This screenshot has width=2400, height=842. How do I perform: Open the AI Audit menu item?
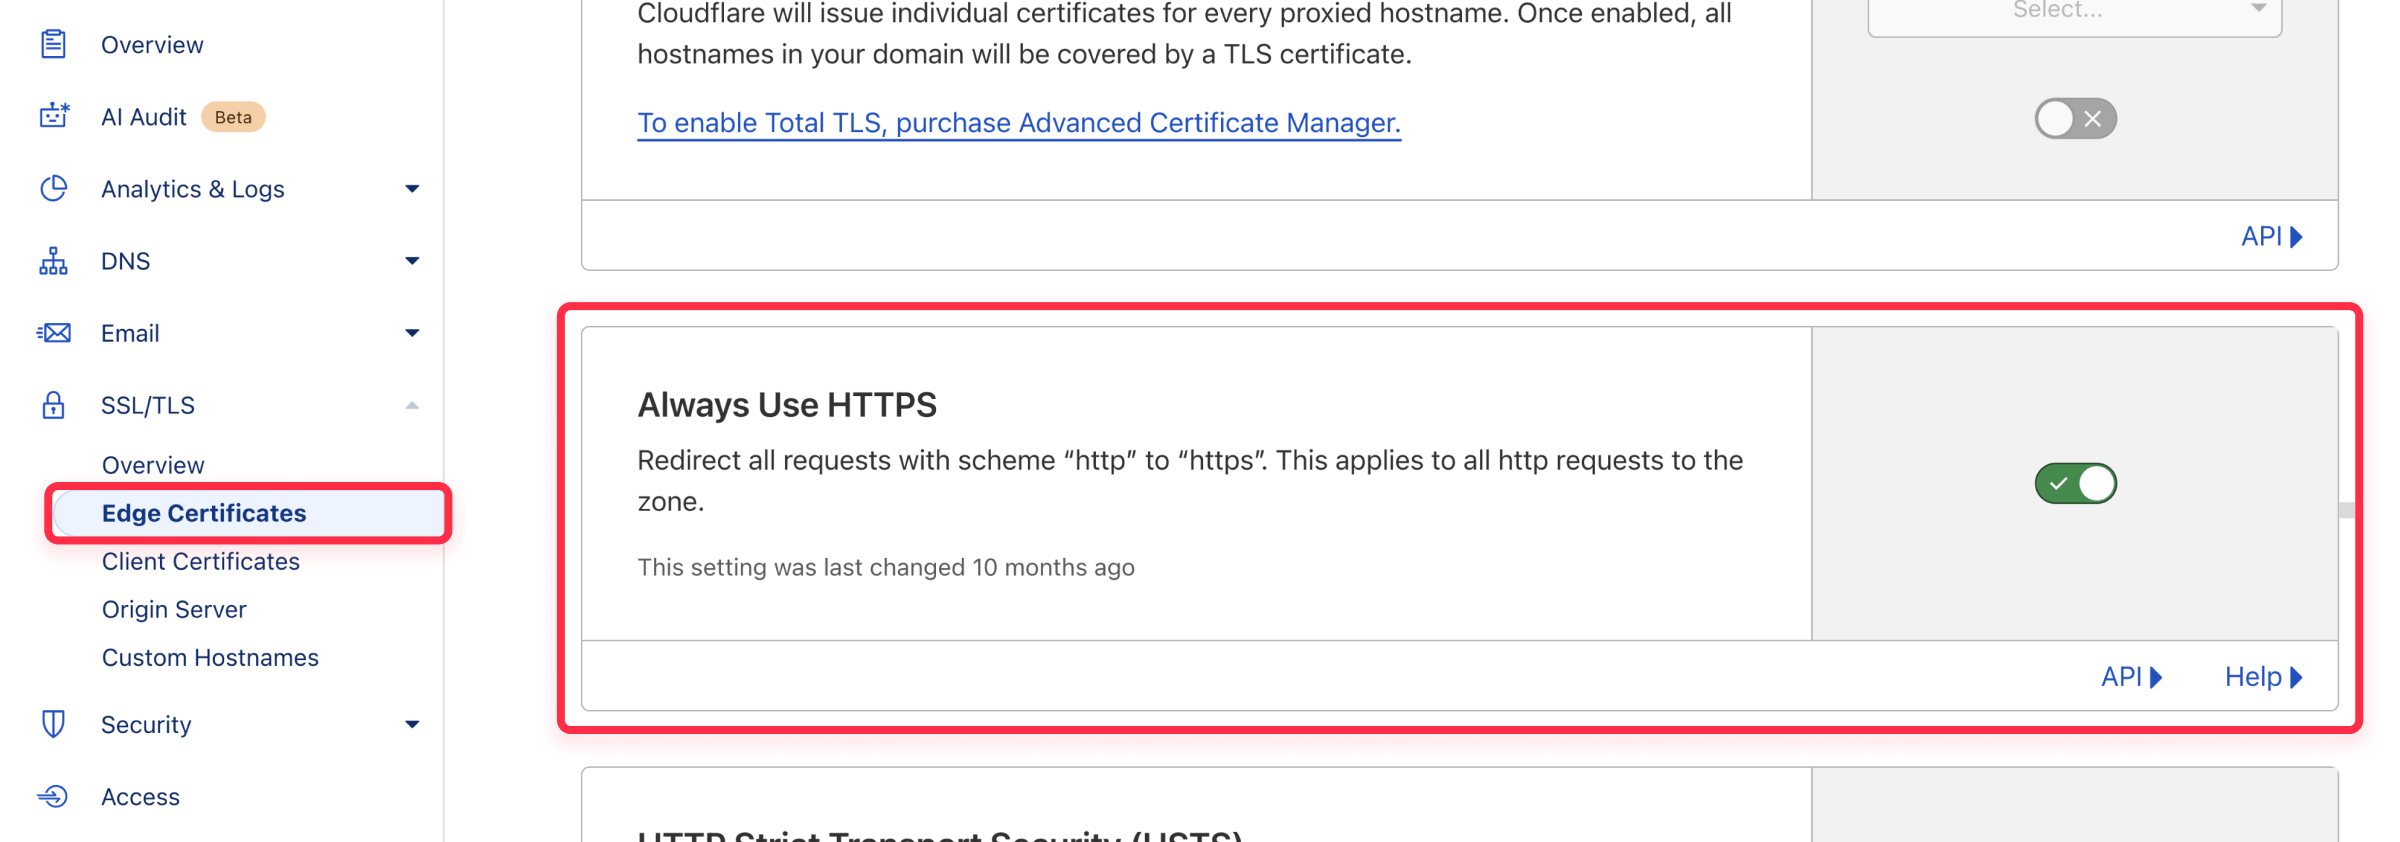144,117
